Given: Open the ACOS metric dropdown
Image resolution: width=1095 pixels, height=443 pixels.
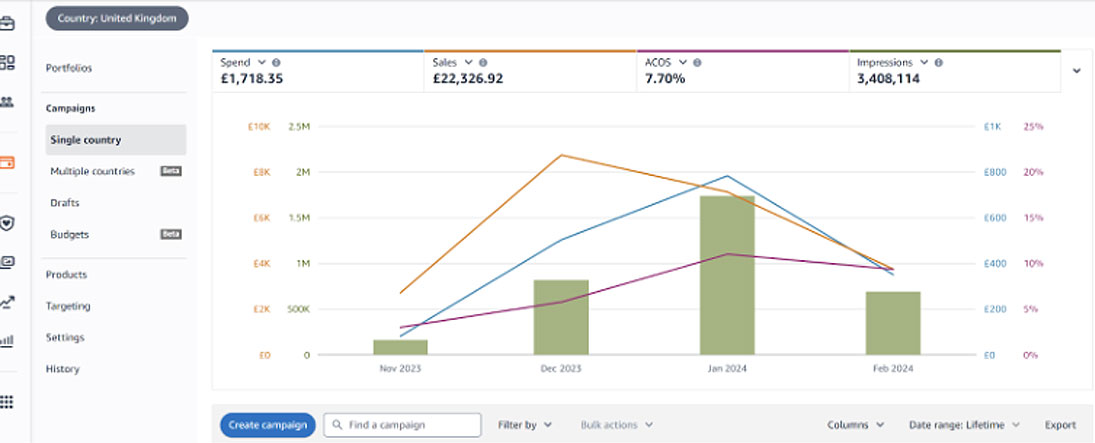Looking at the screenshot, I should point(682,62).
